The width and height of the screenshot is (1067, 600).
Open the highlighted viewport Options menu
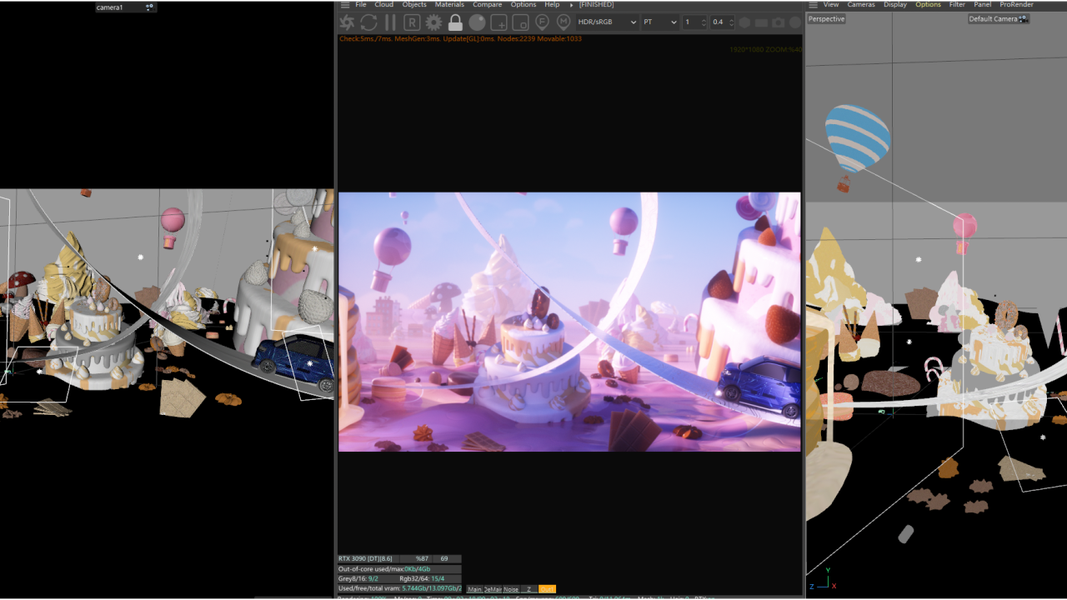928,5
